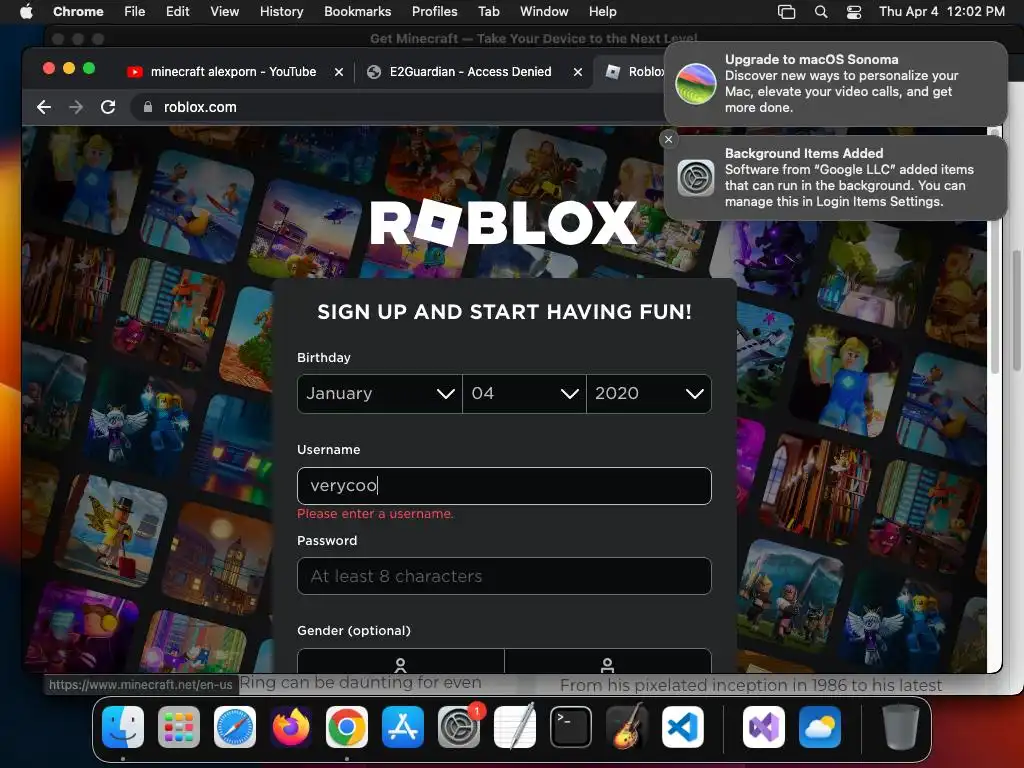Click the Roblox page vertical scrollbar
This screenshot has width=1024, height=768.
coord(995,251)
